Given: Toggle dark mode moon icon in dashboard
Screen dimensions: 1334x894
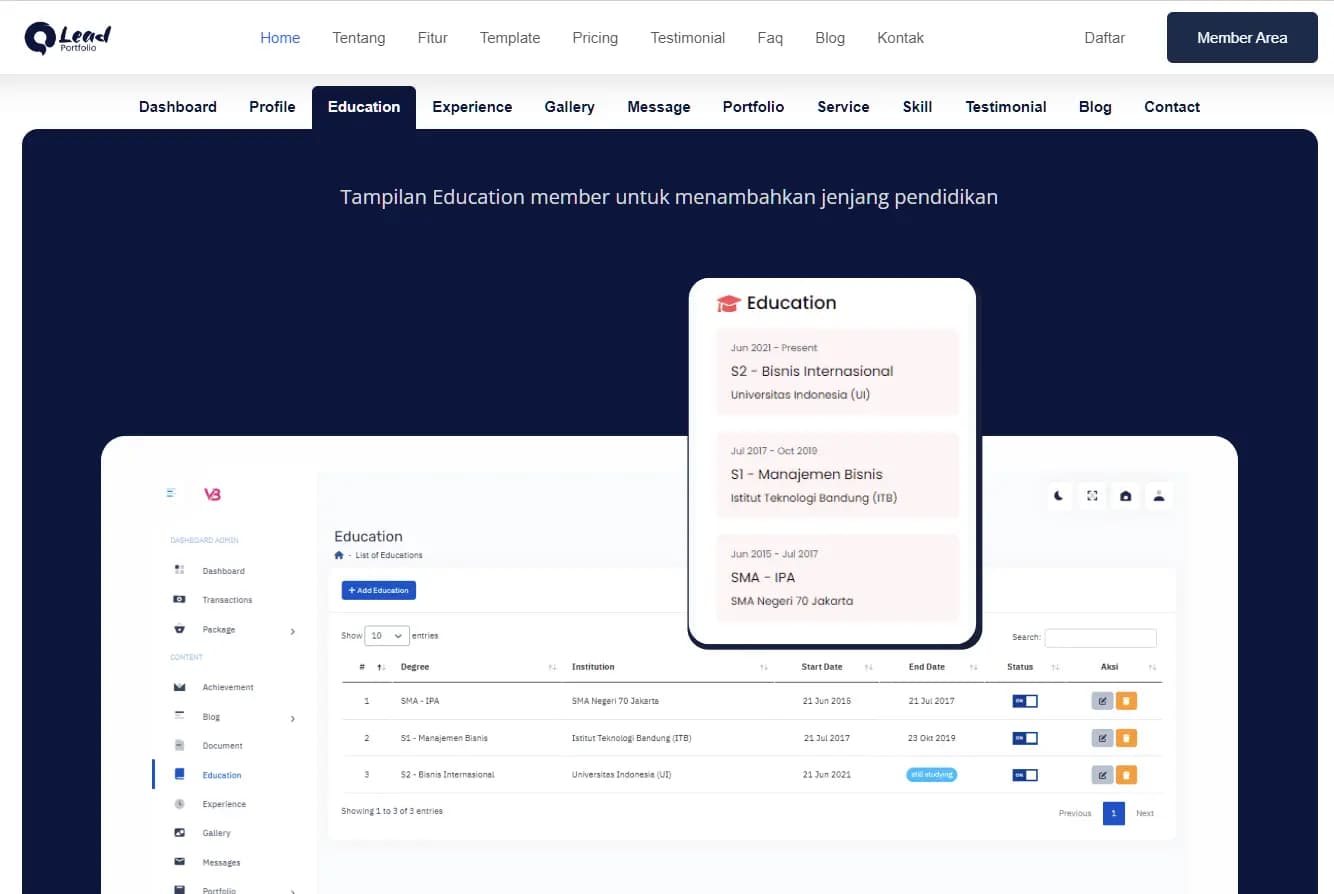Looking at the screenshot, I should pos(1059,495).
